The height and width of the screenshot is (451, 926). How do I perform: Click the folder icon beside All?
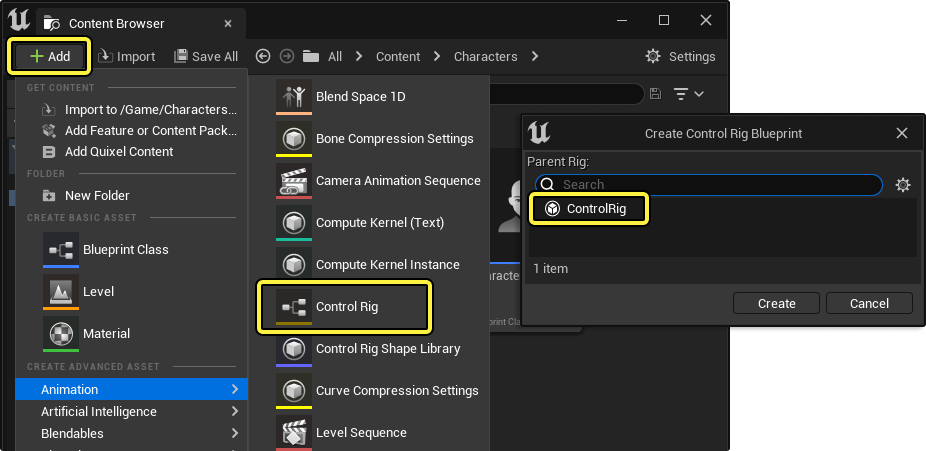[311, 57]
